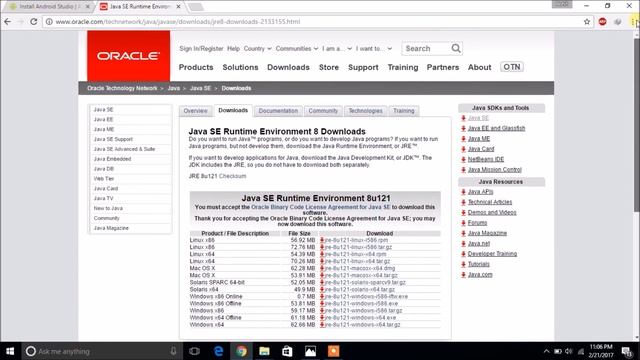Open the action center notifications
640x360 pixels.
(627, 351)
